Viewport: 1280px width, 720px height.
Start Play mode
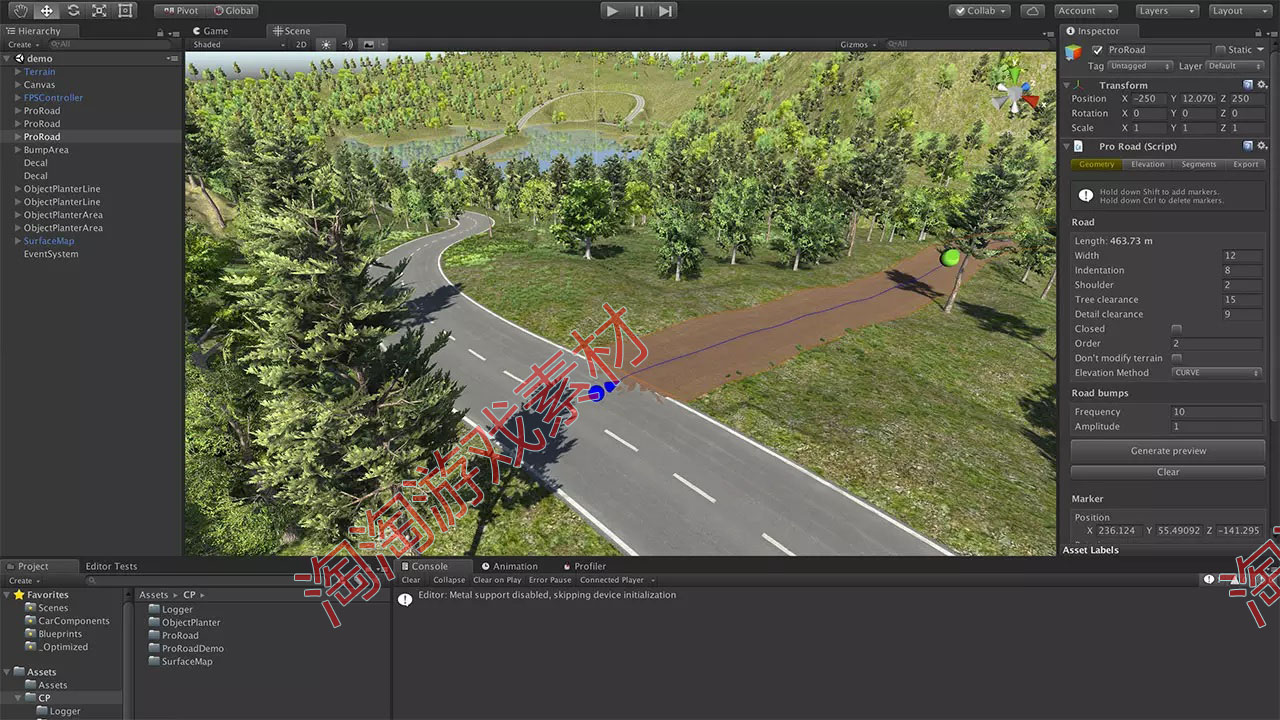[613, 10]
